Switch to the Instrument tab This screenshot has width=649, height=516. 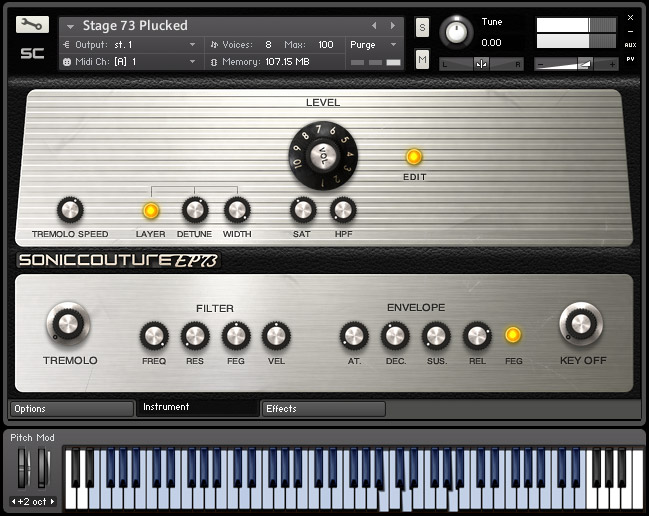198,408
